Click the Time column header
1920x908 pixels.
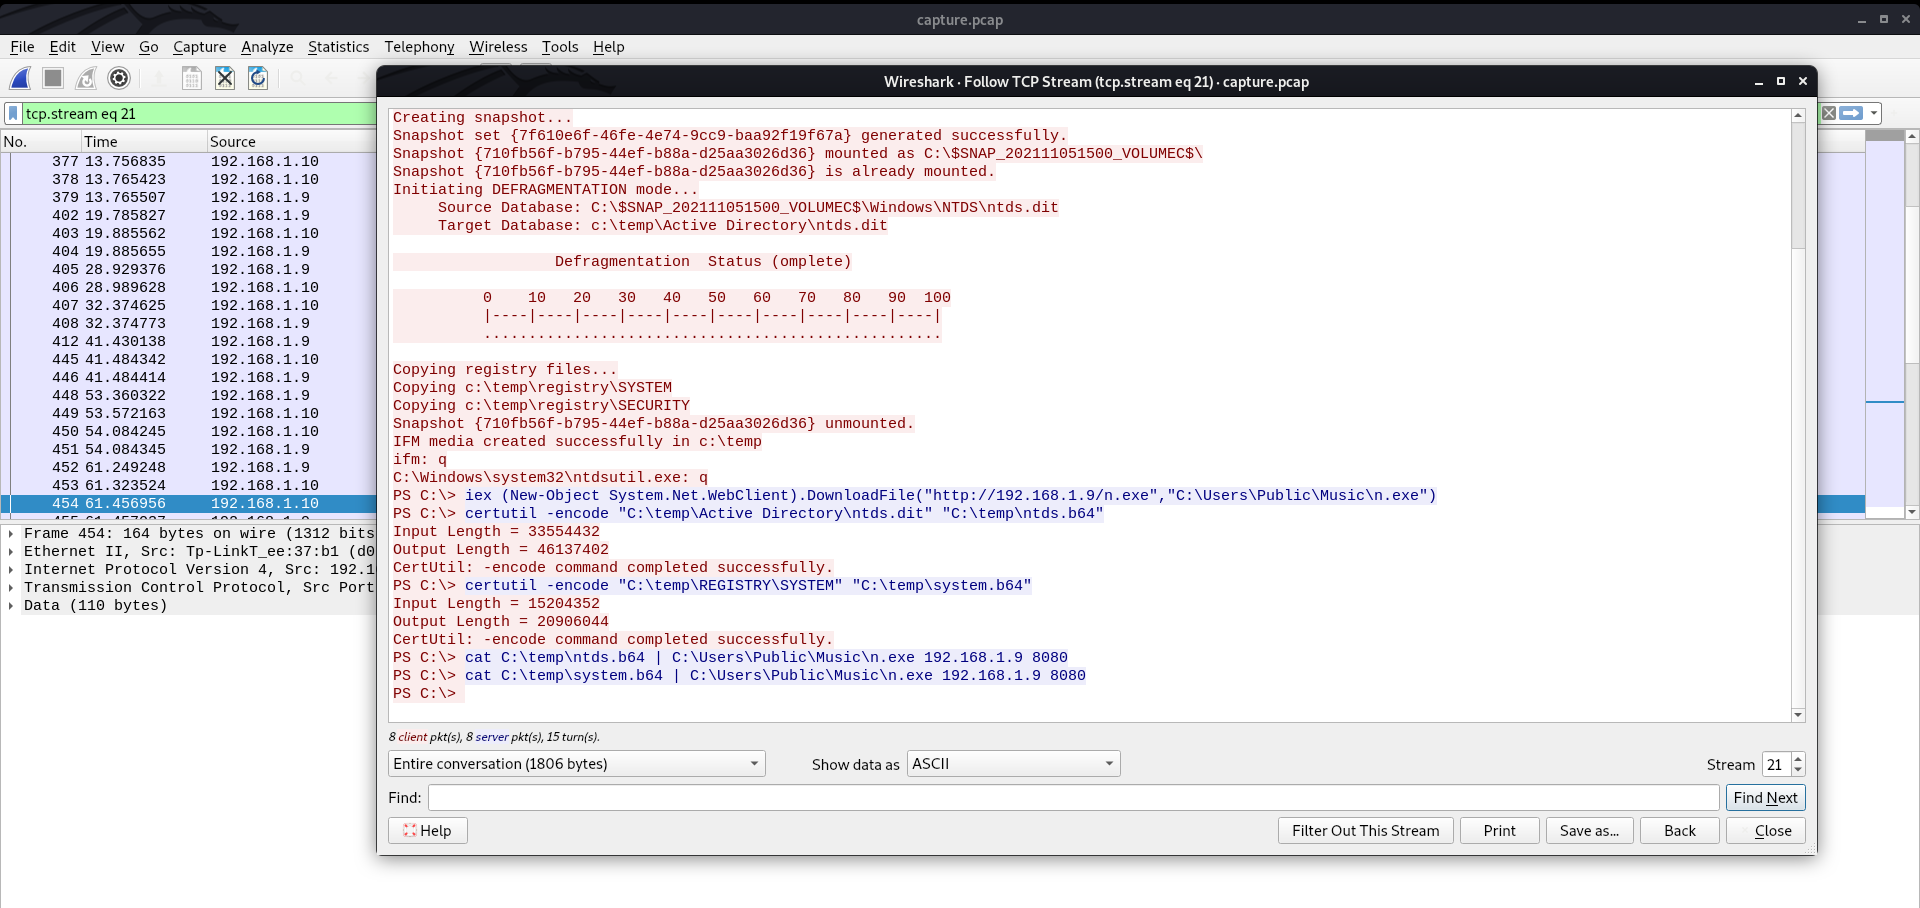tap(143, 141)
